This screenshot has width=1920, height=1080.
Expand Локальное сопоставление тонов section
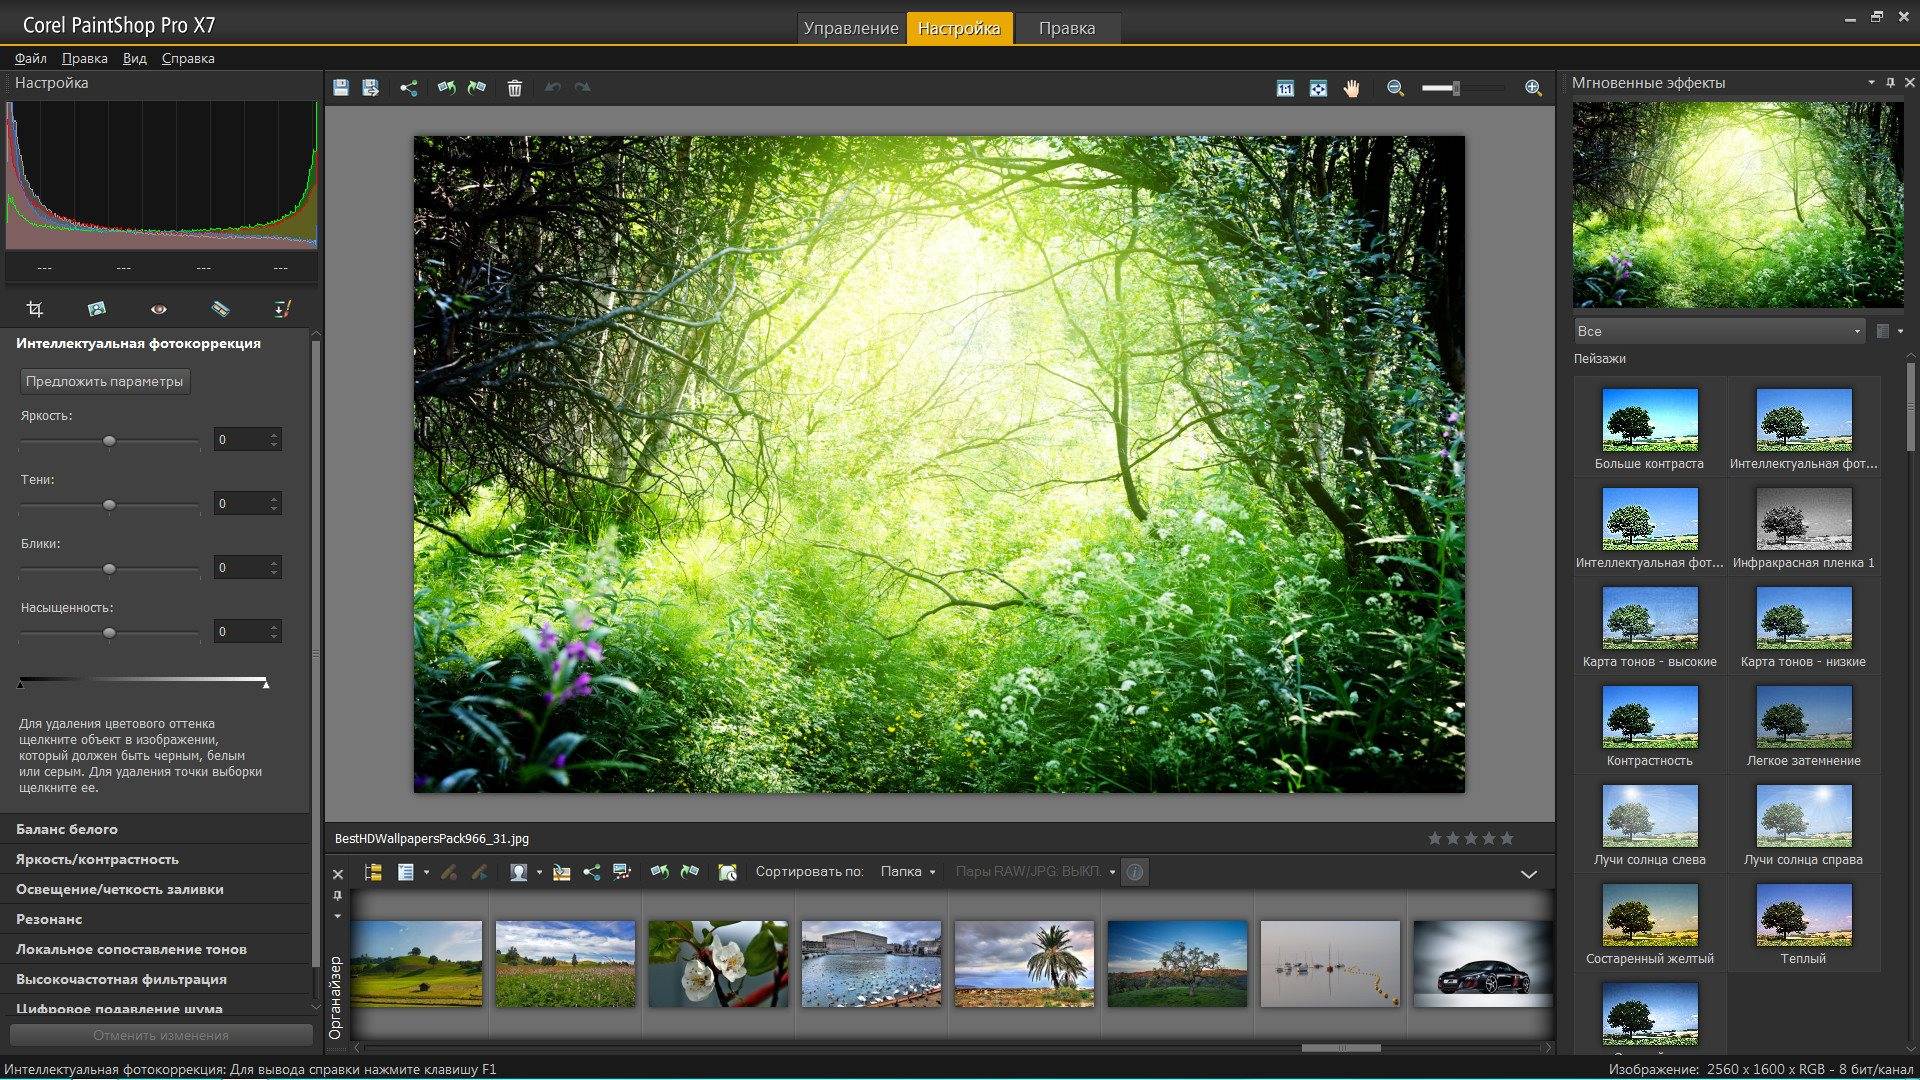coord(155,949)
